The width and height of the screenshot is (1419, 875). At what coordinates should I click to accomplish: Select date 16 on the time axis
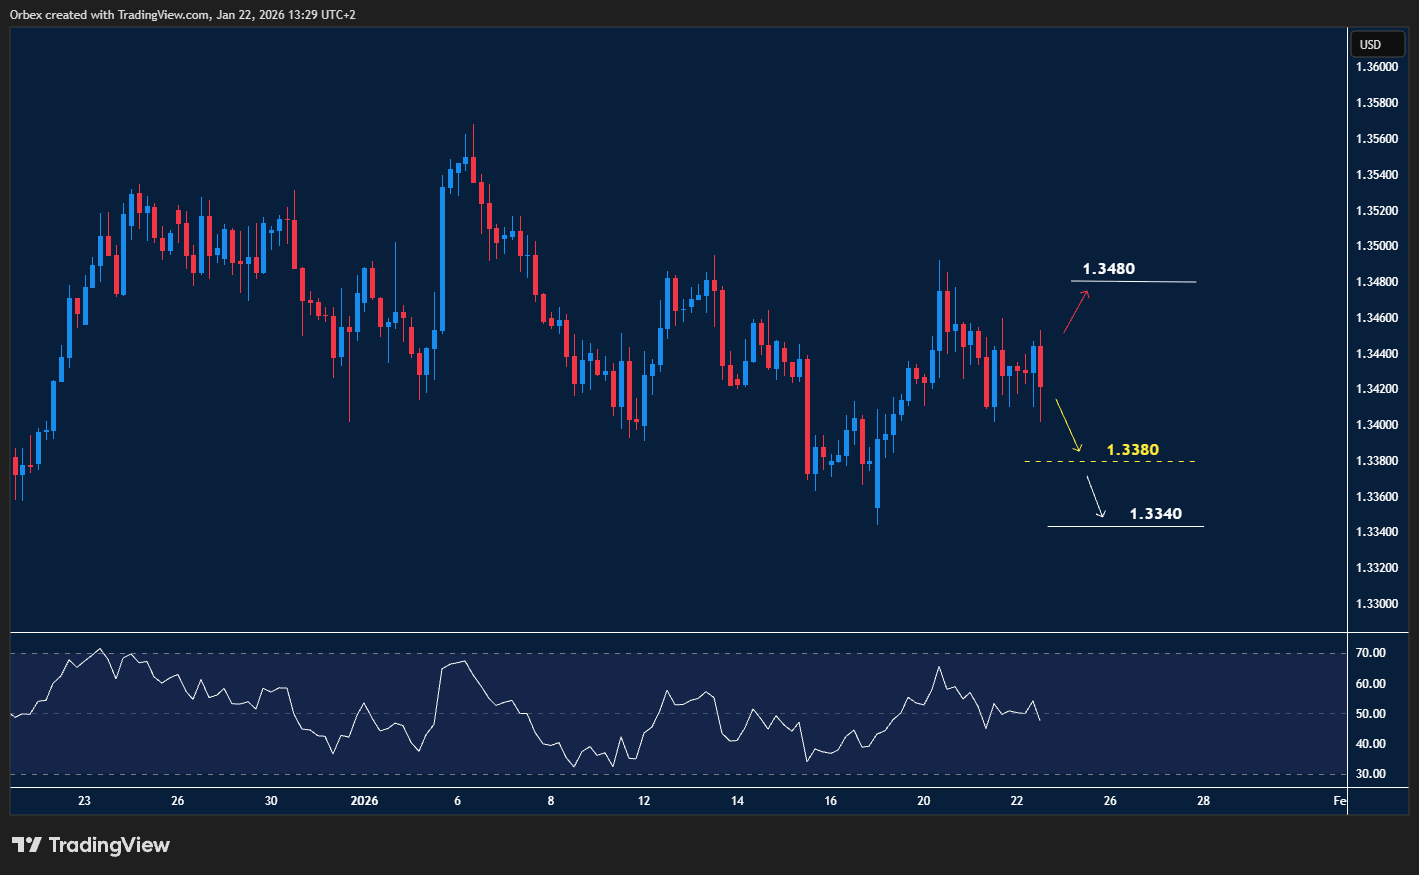(830, 801)
